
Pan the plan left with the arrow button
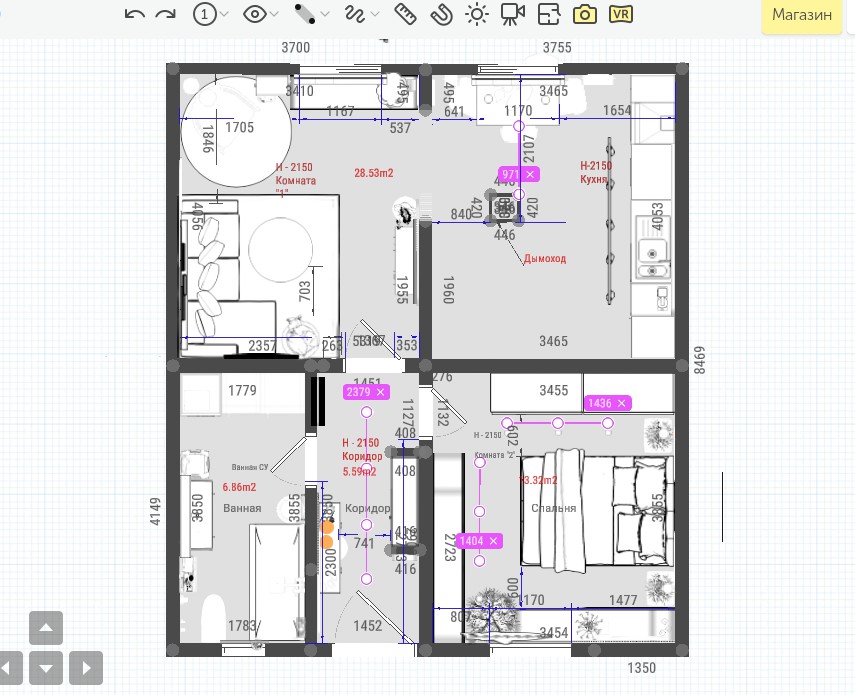coord(10,668)
